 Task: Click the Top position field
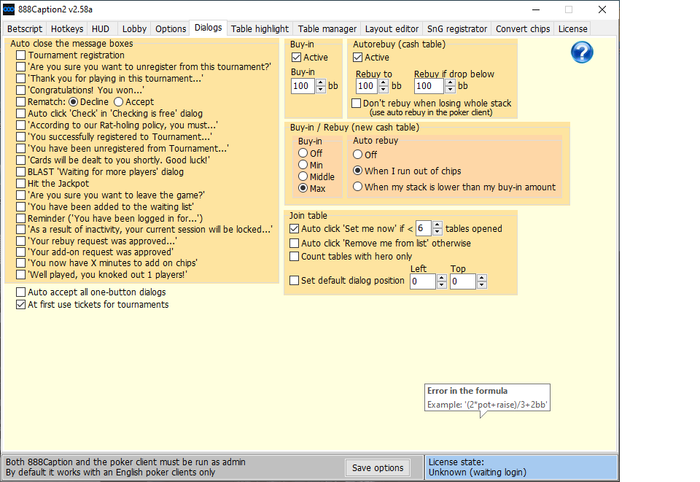[x=462, y=281]
